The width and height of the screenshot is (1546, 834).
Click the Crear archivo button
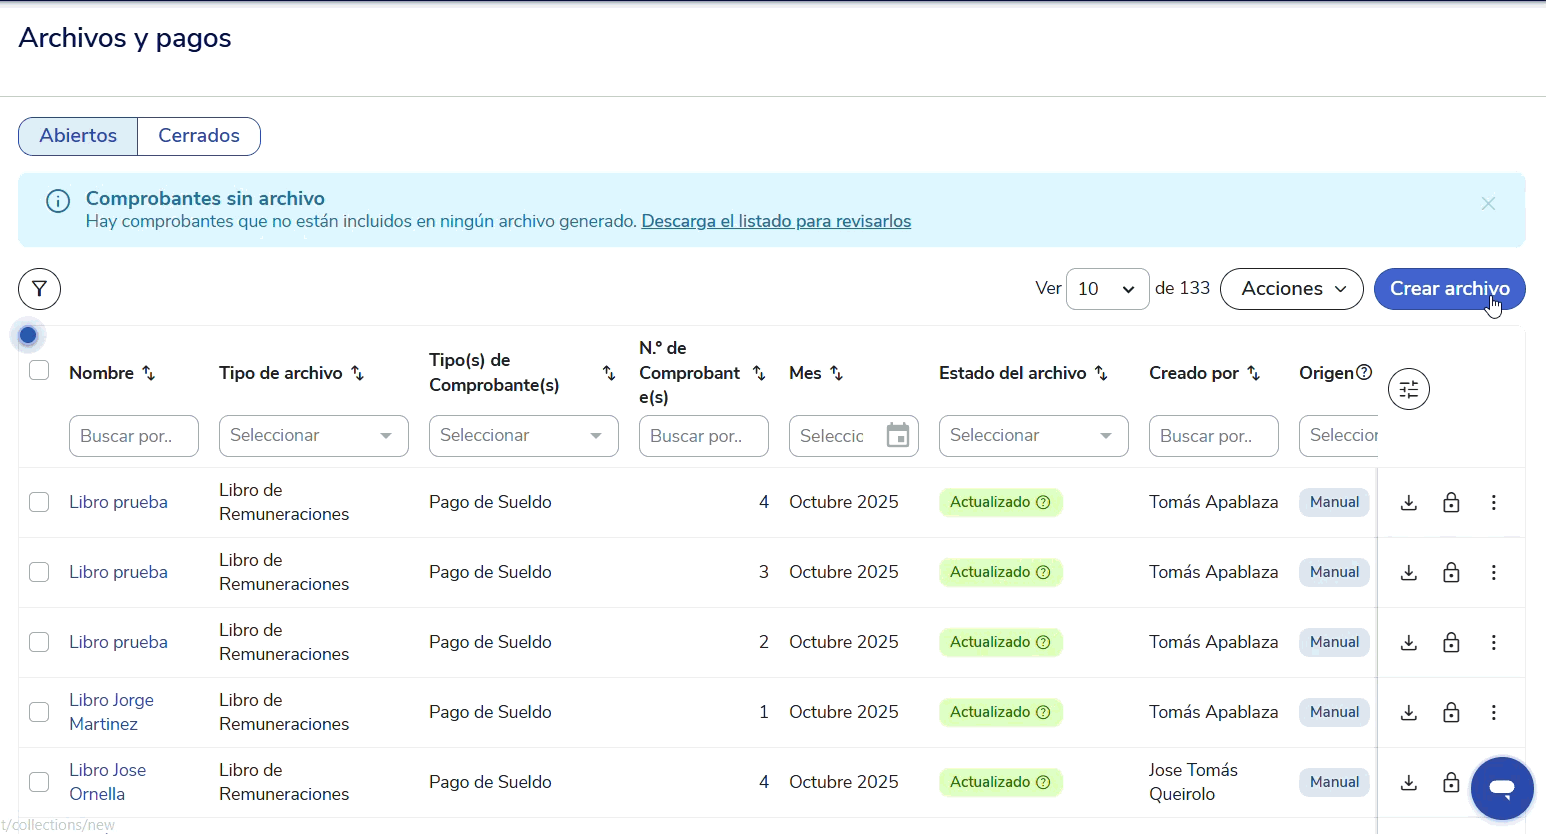[1450, 289]
